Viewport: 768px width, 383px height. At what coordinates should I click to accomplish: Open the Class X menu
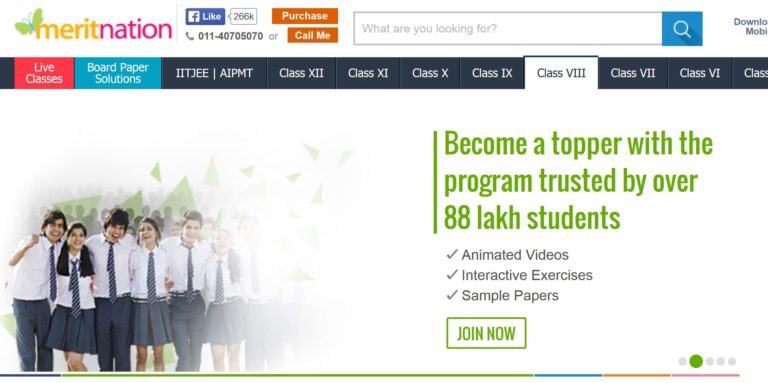tap(430, 73)
